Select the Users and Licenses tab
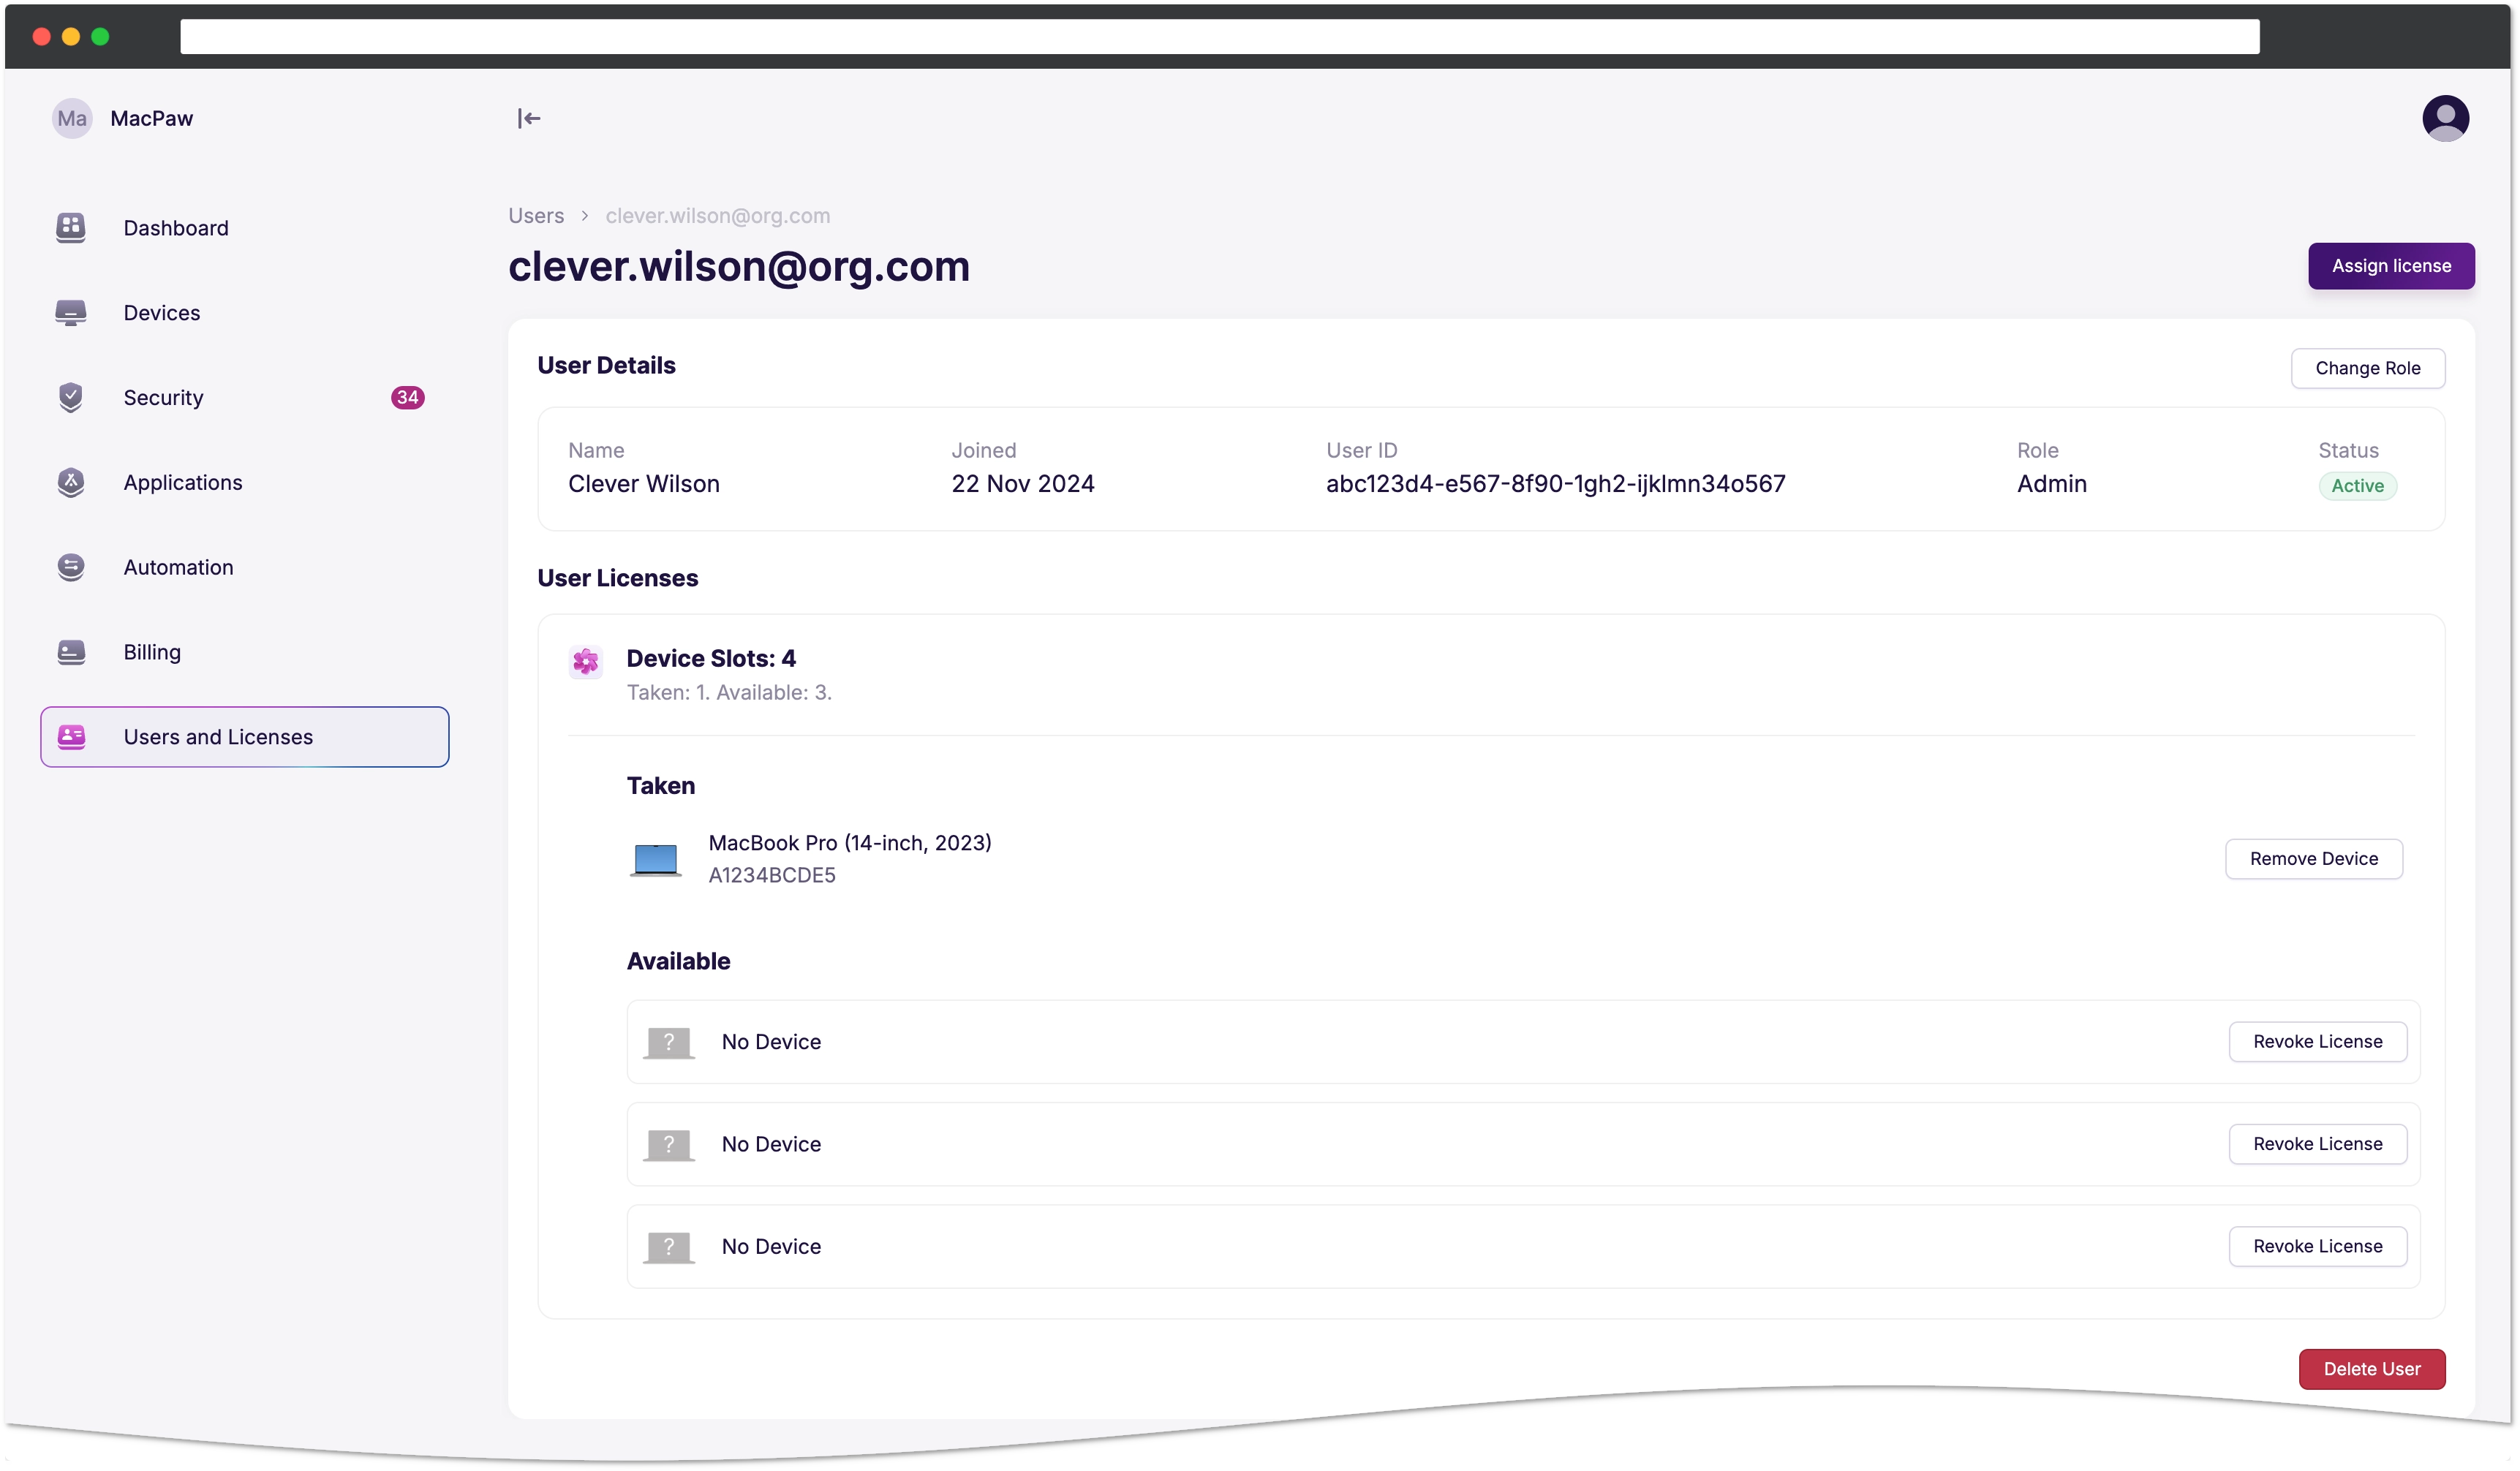 [244, 735]
